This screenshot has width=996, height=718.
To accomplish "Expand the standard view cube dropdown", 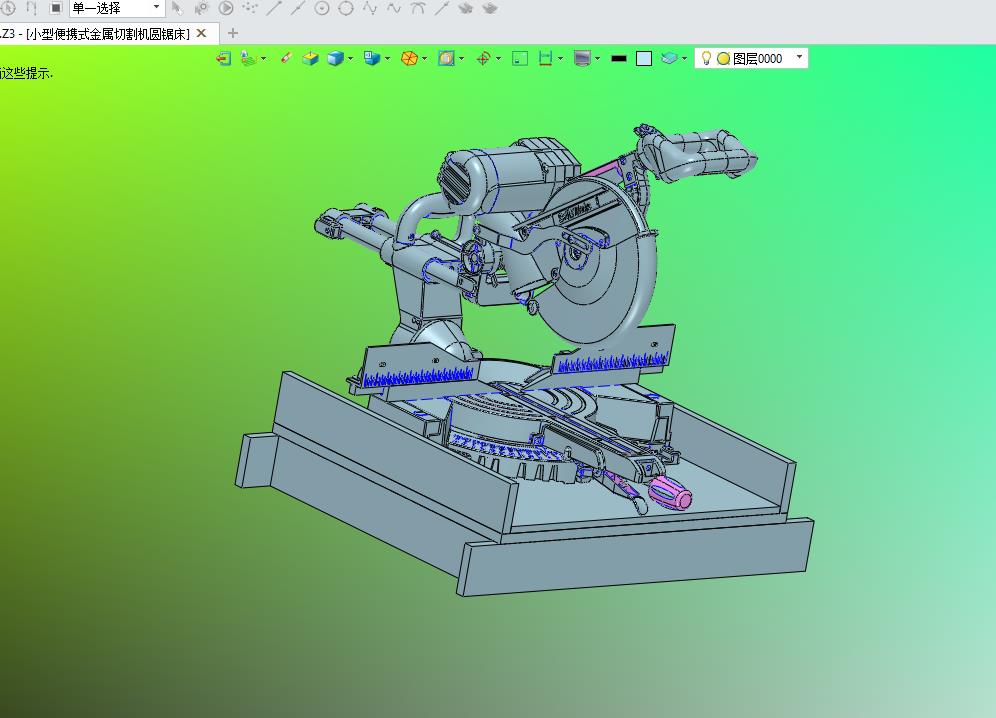I will pos(387,58).
